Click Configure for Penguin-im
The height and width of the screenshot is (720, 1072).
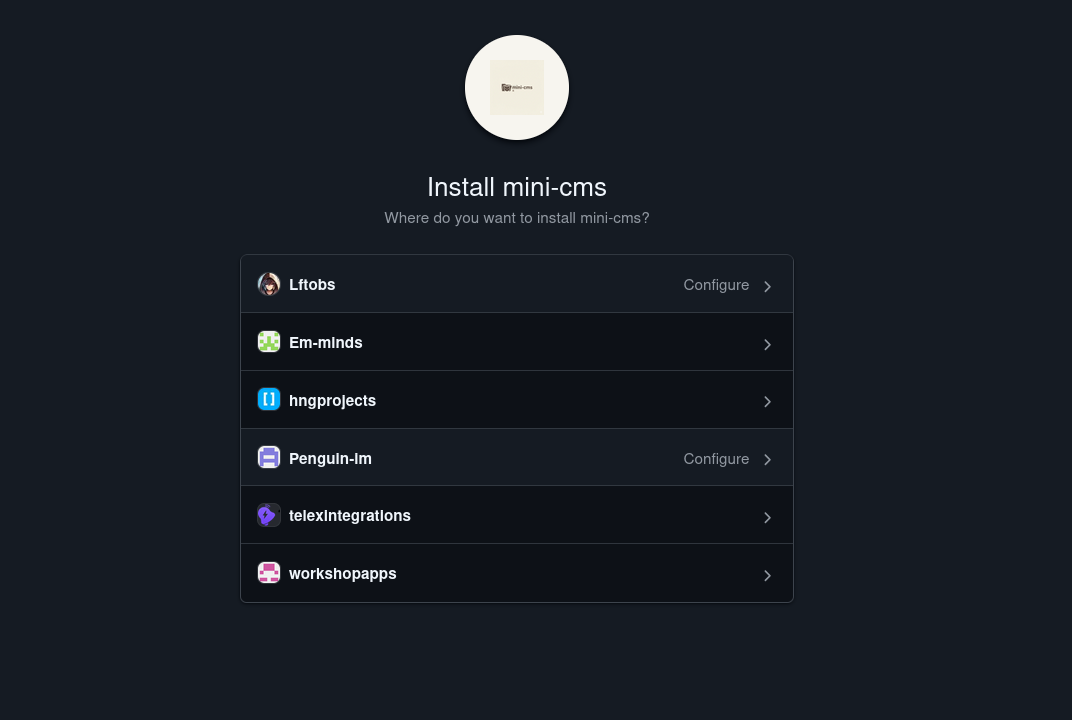click(x=716, y=458)
